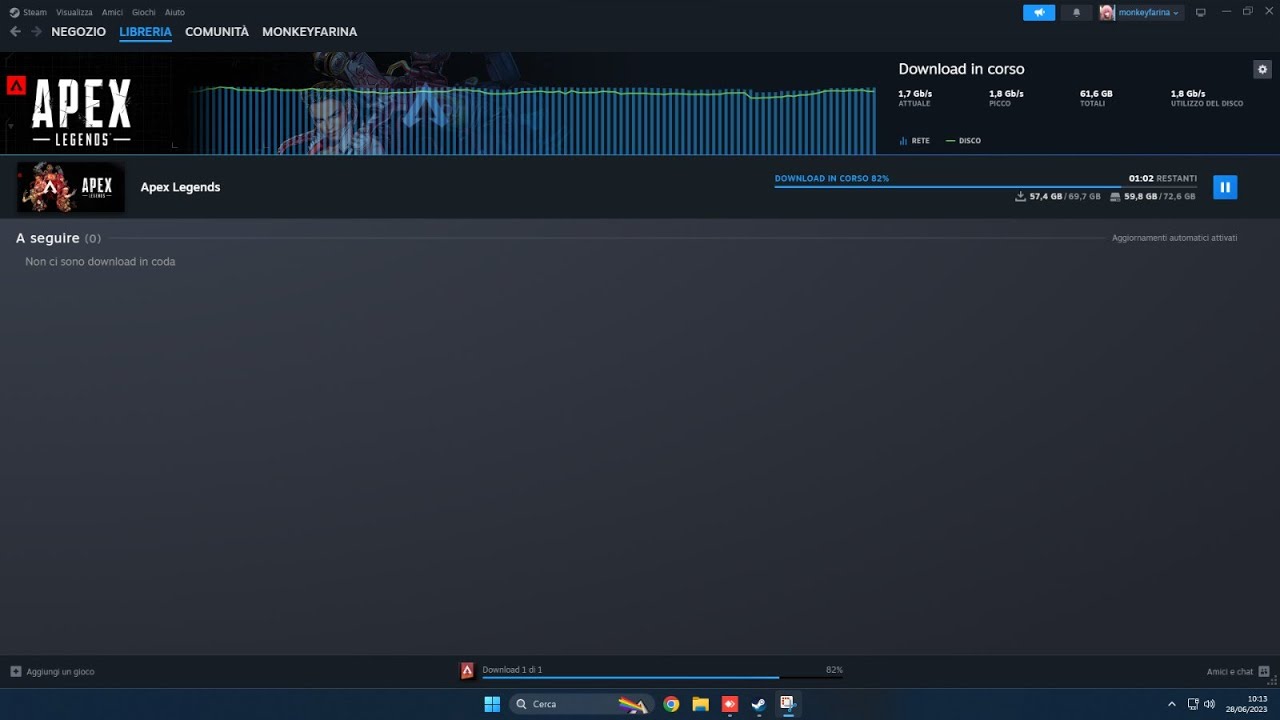The width and height of the screenshot is (1280, 720).
Task: Open the Giochi menu
Action: click(x=144, y=12)
